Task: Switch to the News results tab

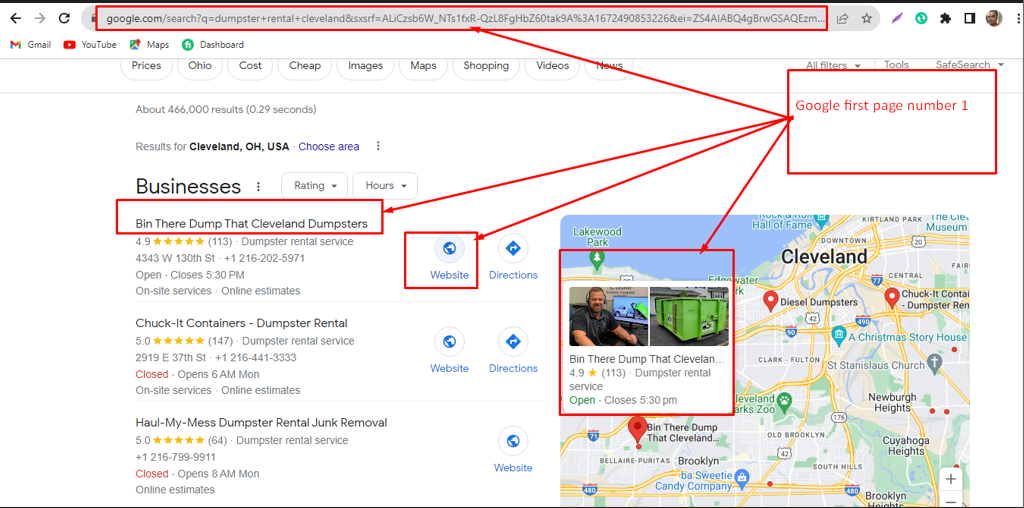Action: point(609,65)
